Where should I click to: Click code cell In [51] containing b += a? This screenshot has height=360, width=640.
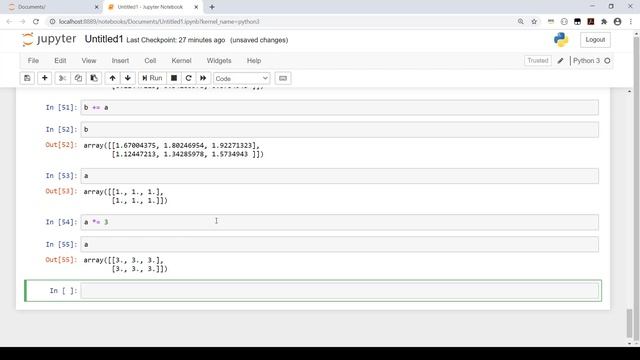point(340,107)
